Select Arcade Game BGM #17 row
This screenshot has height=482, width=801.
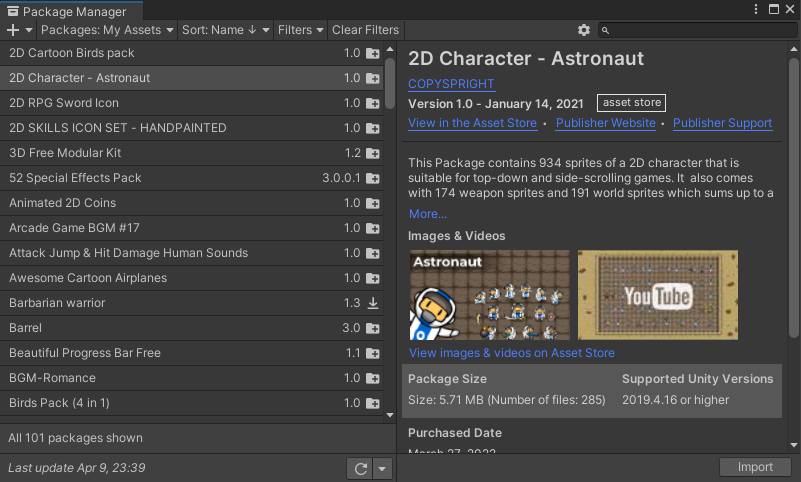(192, 228)
